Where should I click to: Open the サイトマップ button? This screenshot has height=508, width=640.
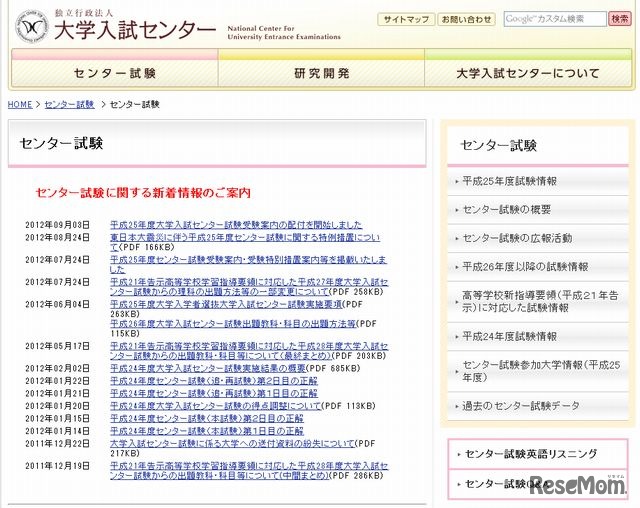click(x=406, y=19)
